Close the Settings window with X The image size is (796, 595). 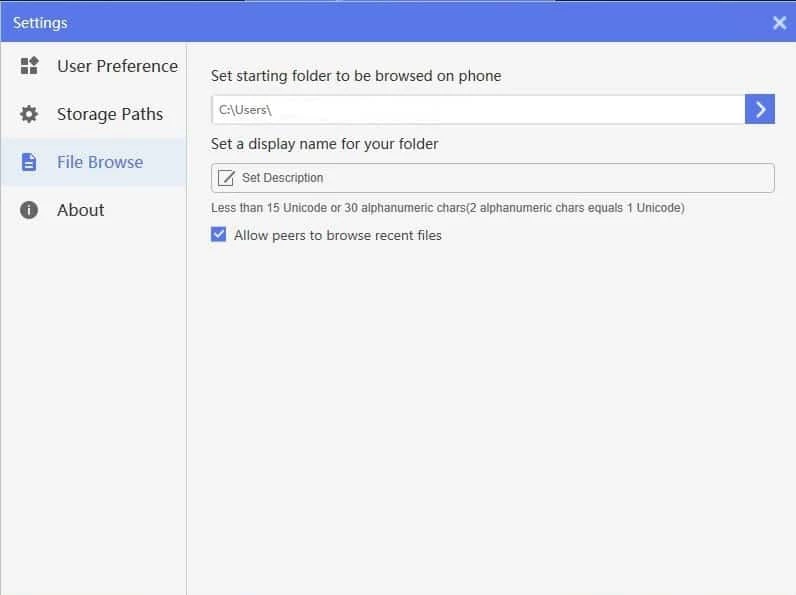780,22
